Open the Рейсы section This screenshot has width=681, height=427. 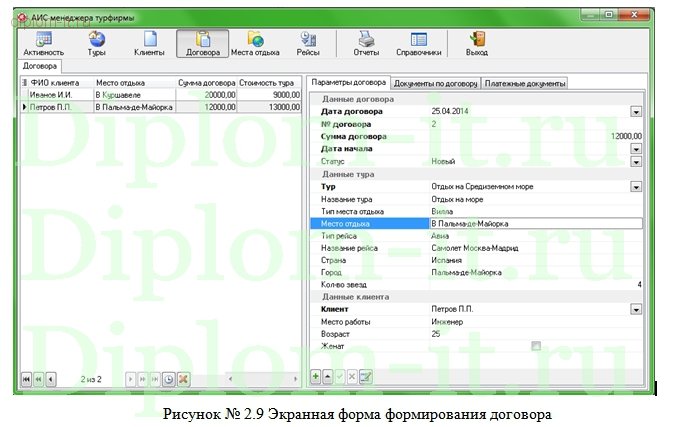click(308, 43)
